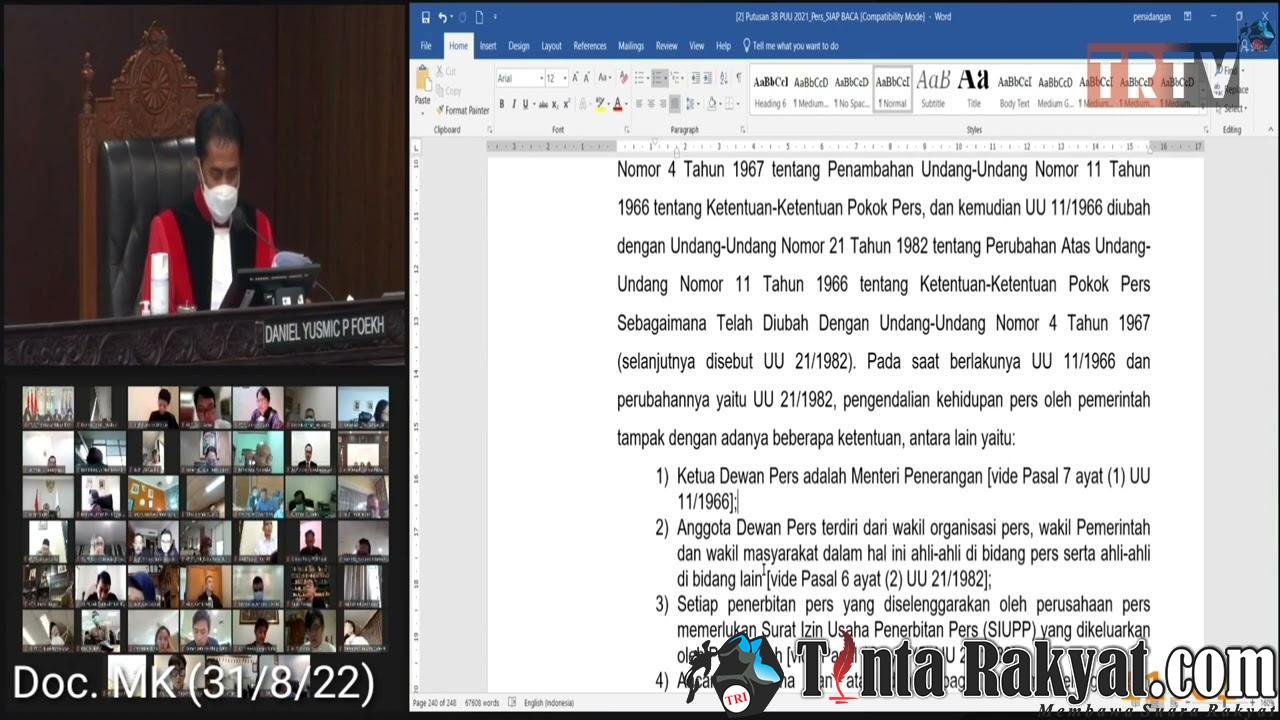
Task: Open the Review tab
Action: pos(667,46)
